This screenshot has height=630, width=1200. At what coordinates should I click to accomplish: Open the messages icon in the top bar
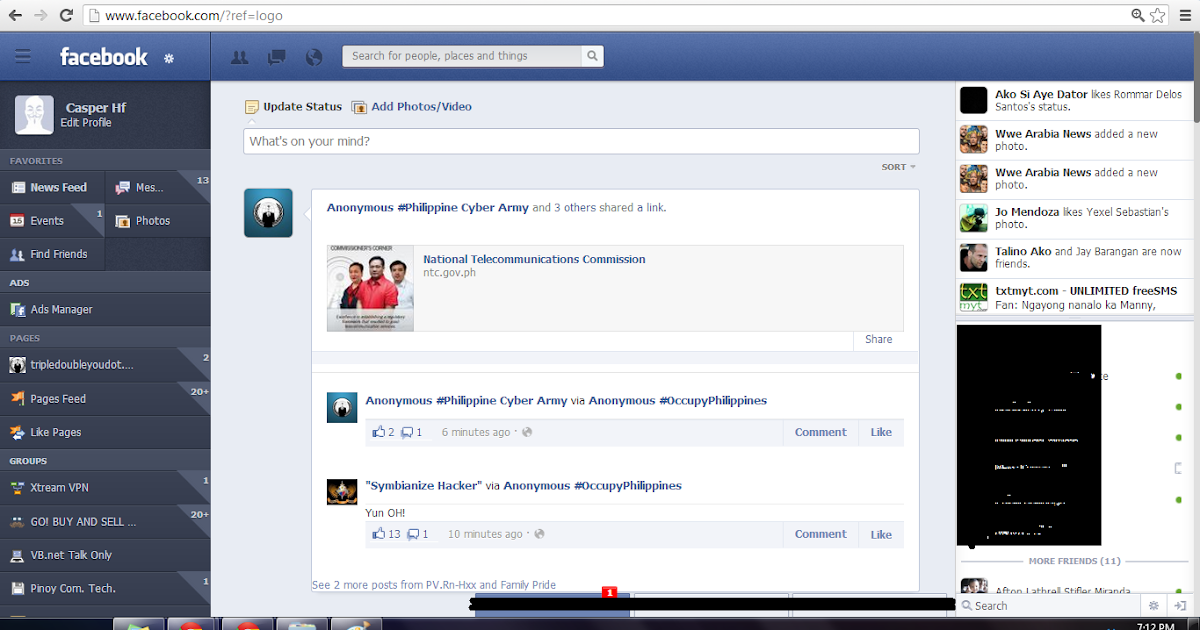pos(277,57)
